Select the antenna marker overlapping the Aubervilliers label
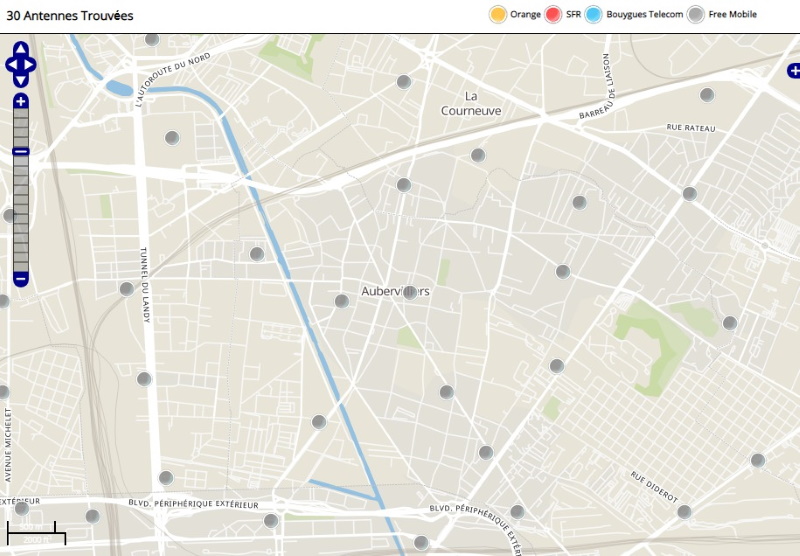This screenshot has width=800, height=556. pyautogui.click(x=410, y=292)
